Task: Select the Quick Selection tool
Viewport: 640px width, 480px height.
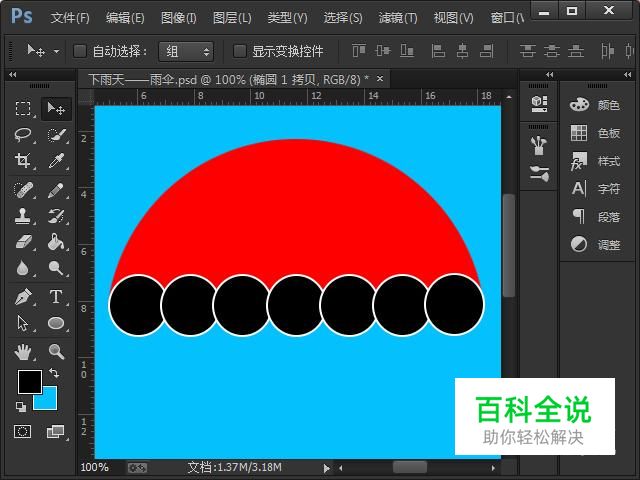Action: tap(57, 135)
